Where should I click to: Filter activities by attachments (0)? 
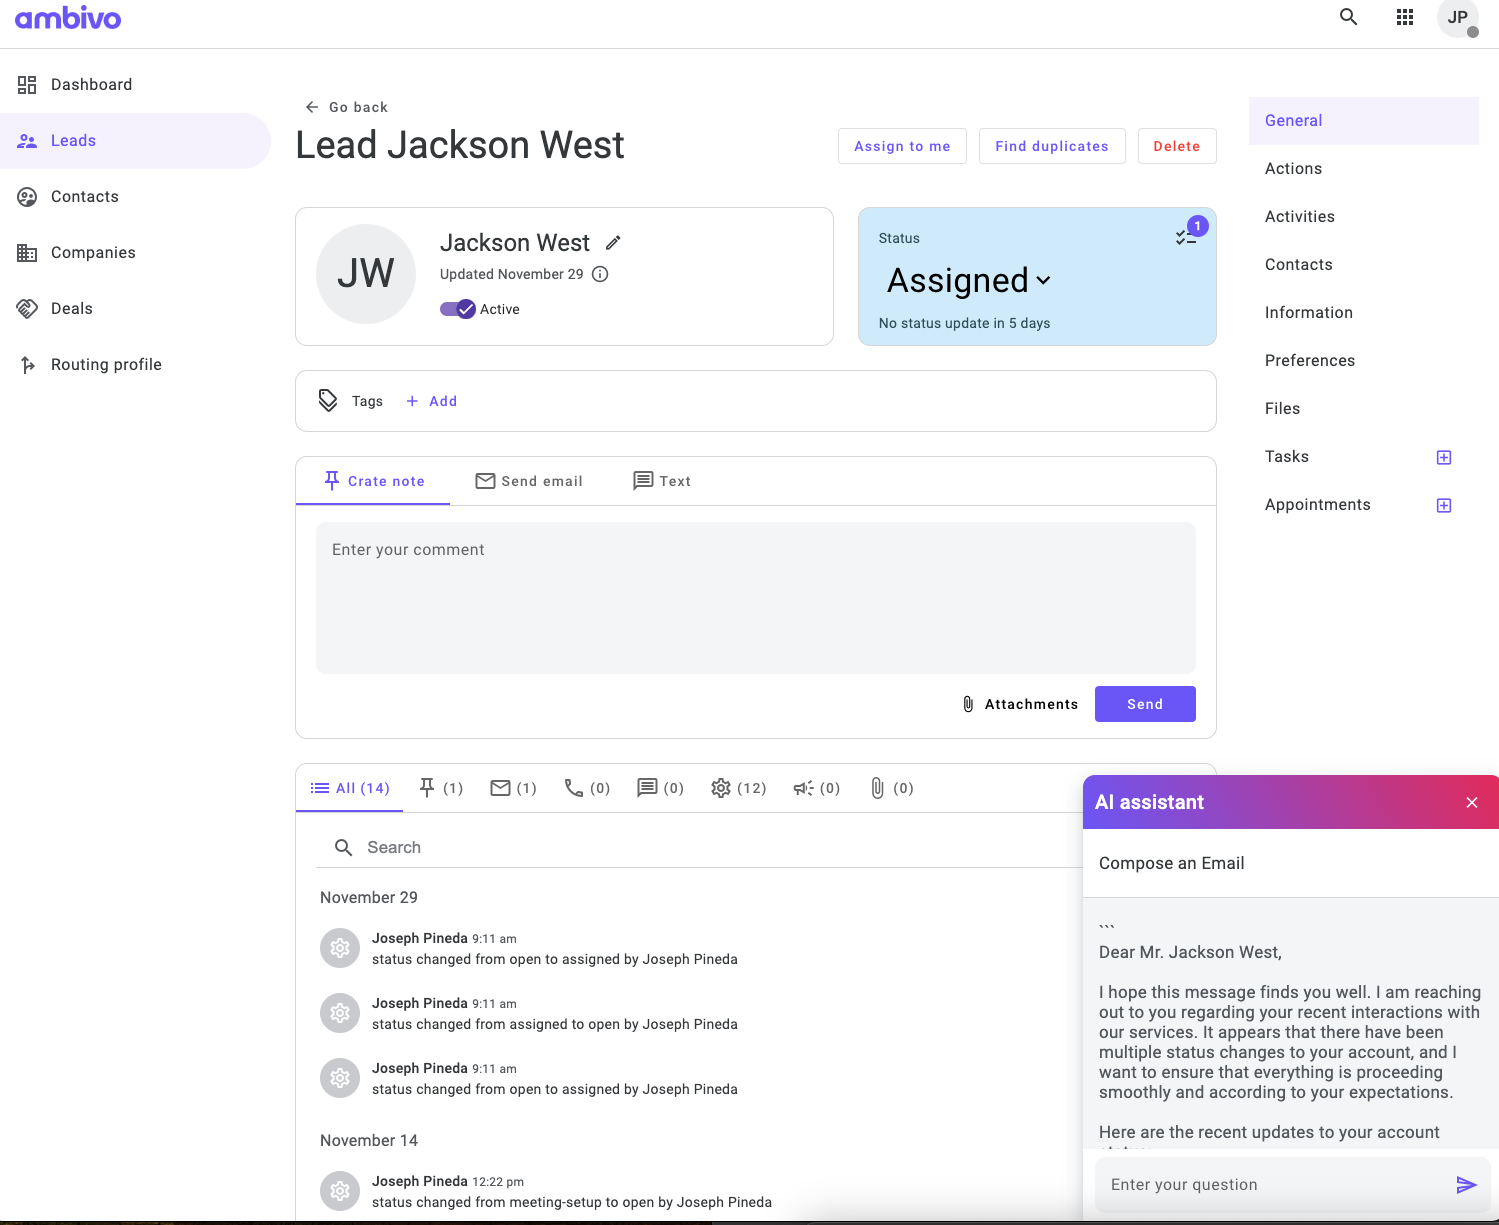(891, 788)
